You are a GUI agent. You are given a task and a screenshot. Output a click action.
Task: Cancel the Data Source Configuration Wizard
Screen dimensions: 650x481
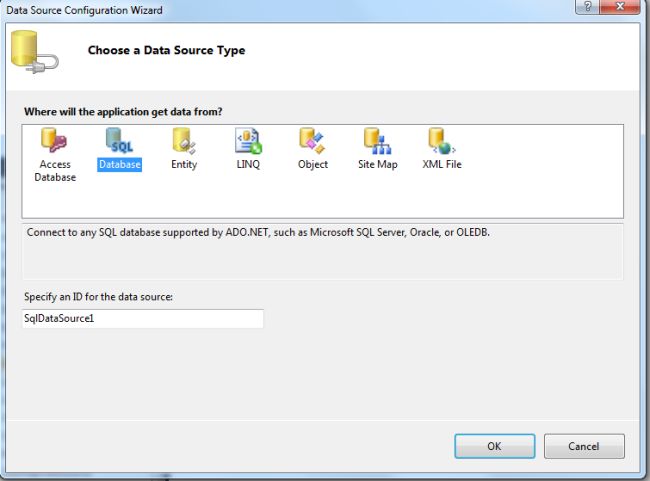pyautogui.click(x=583, y=446)
